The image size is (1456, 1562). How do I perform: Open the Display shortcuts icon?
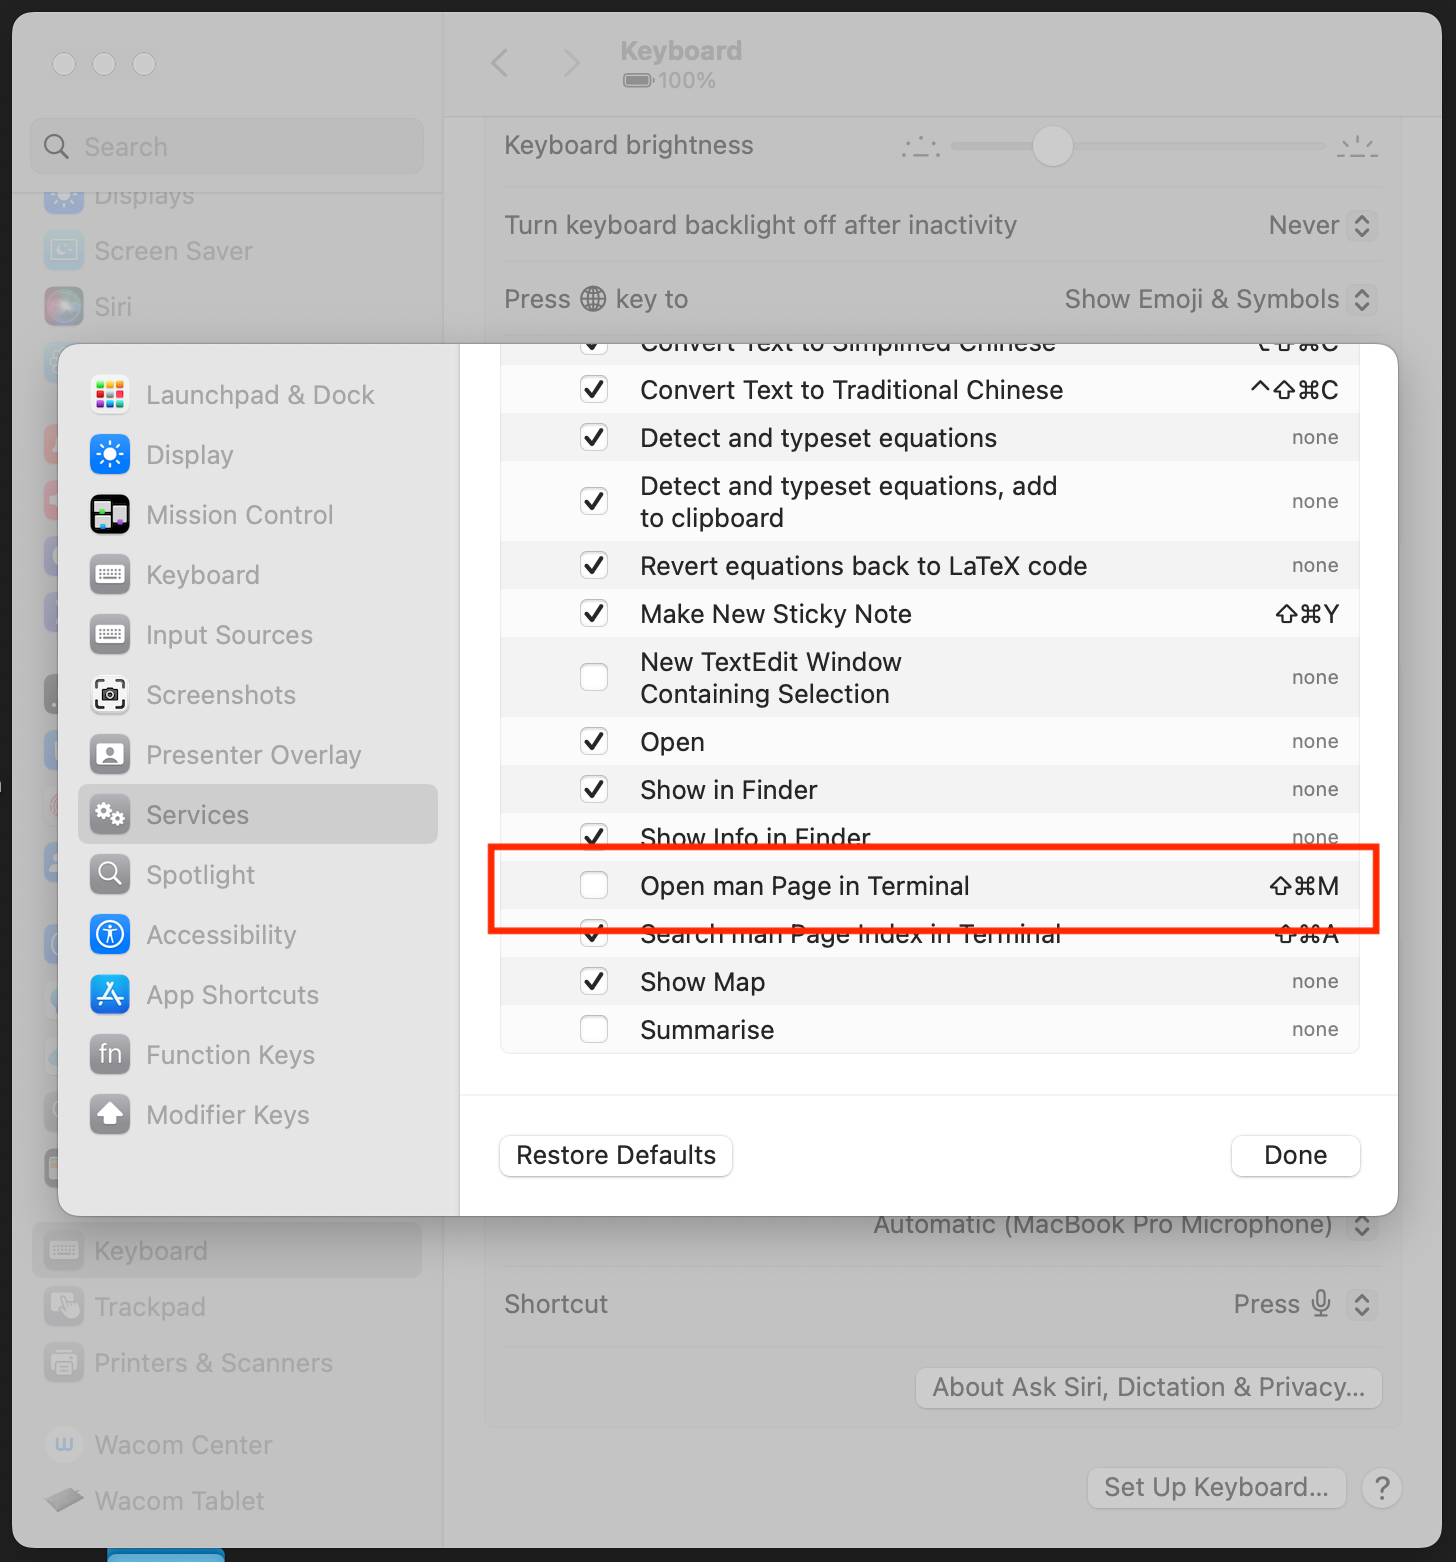[x=110, y=454]
